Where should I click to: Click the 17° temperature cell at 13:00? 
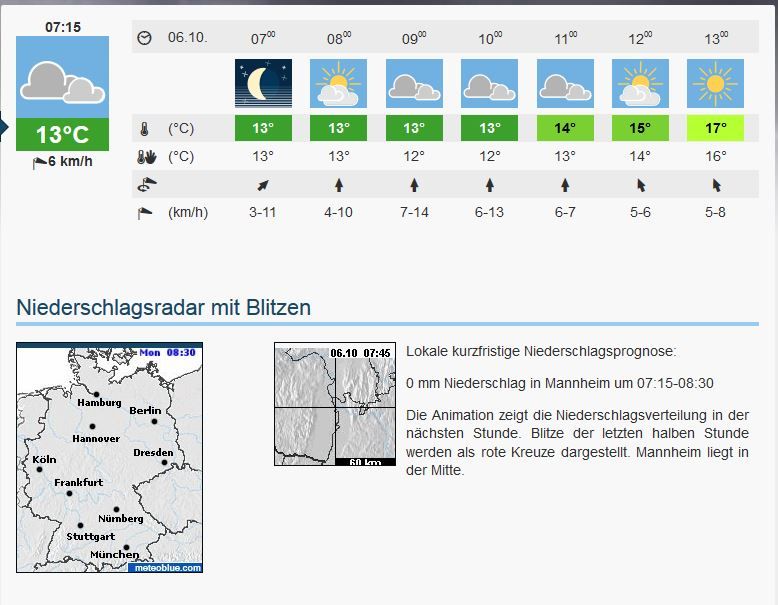(716, 129)
